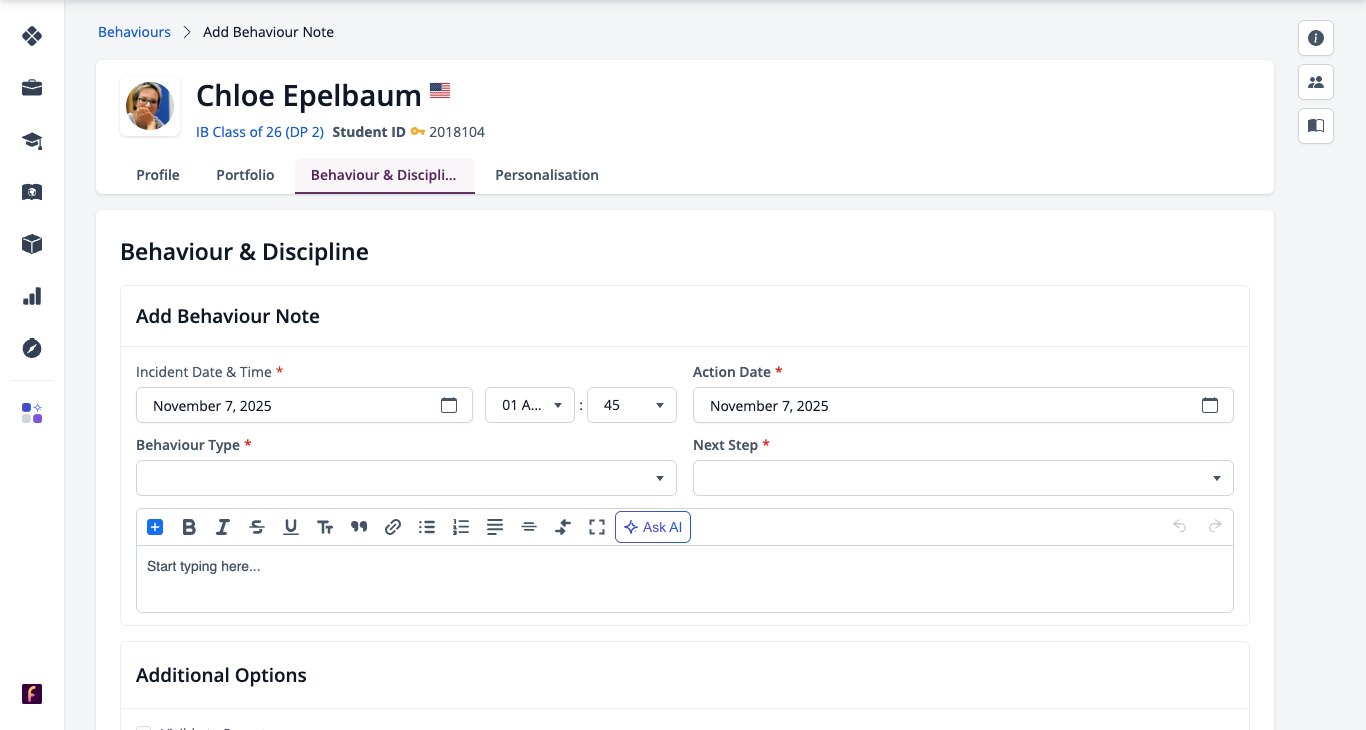Click the Ask AI button
The height and width of the screenshot is (730, 1366).
click(x=653, y=527)
